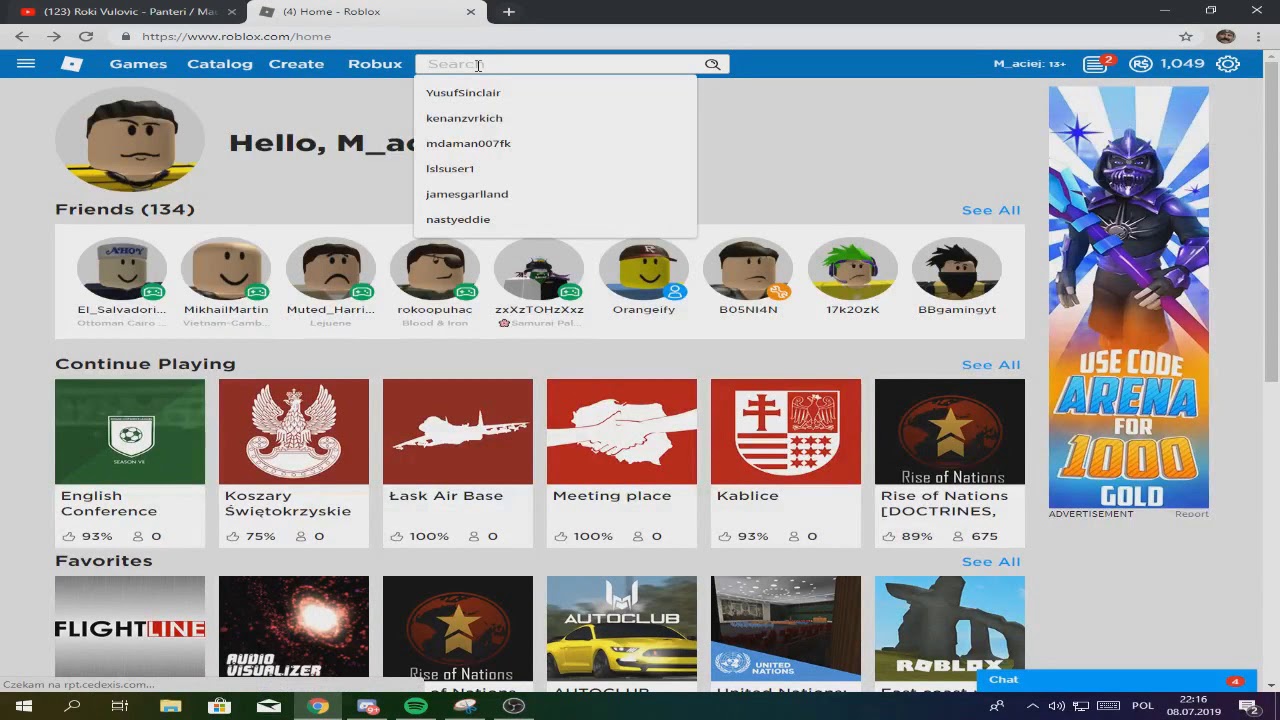
Task: Open the FLIGHTLINE favorite game
Action: point(130,627)
